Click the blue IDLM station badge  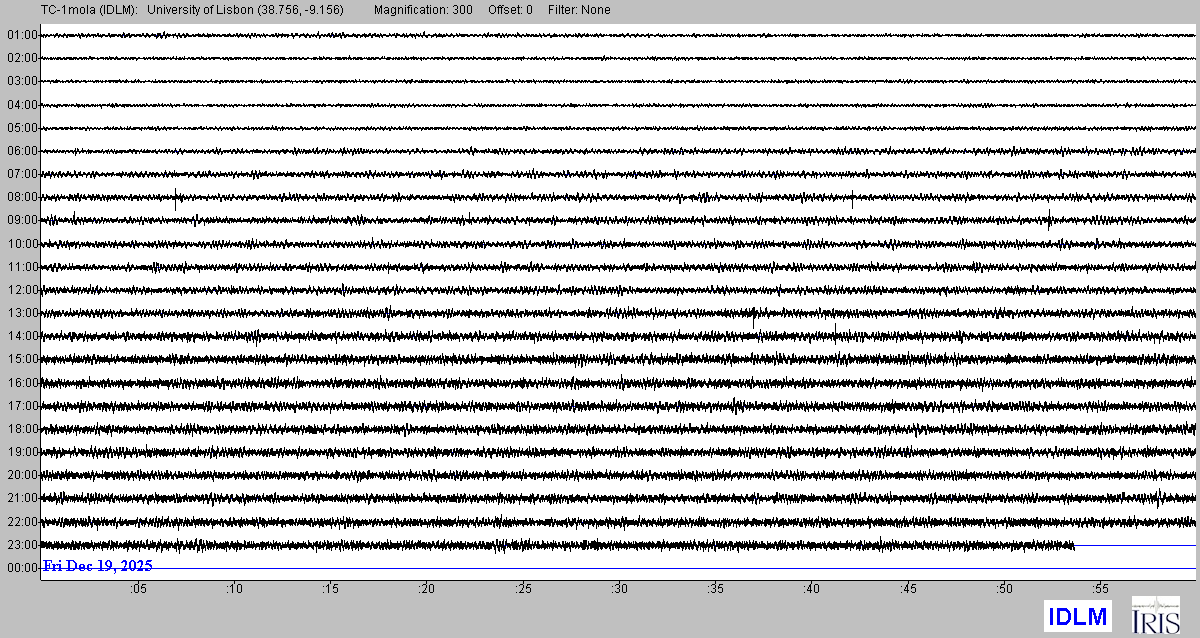click(x=1077, y=616)
